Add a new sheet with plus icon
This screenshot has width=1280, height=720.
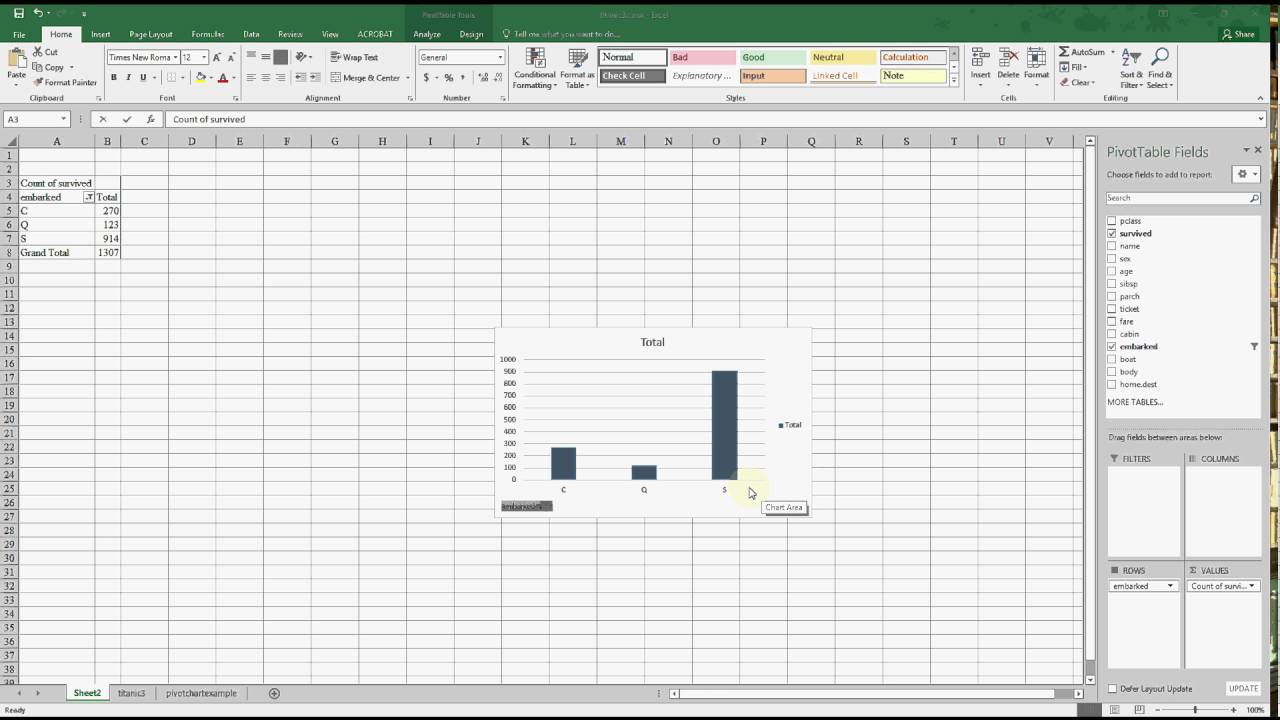tap(274, 693)
